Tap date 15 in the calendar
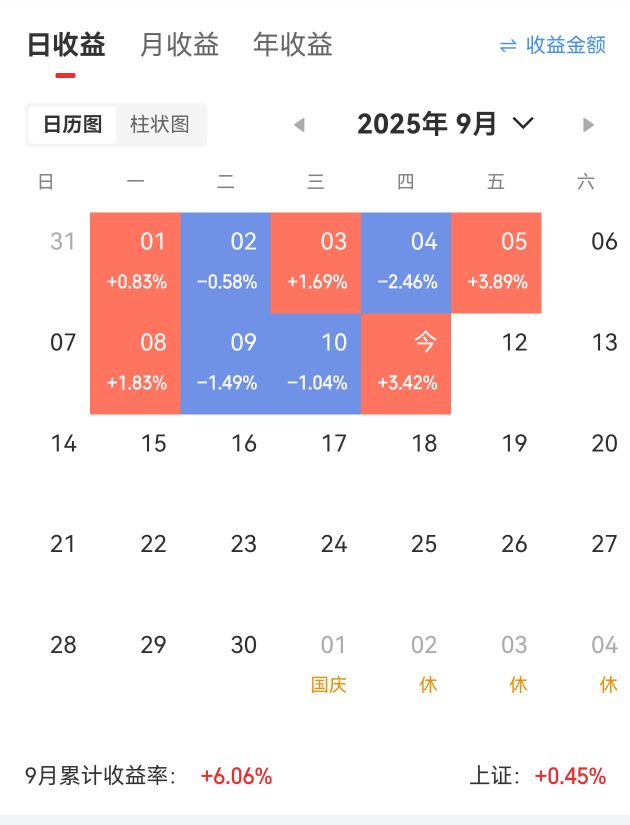This screenshot has width=630, height=825. click(153, 444)
